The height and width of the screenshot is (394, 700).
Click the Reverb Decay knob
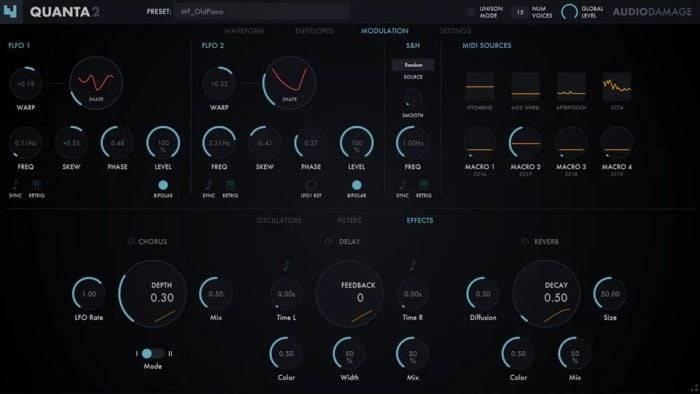click(x=546, y=294)
